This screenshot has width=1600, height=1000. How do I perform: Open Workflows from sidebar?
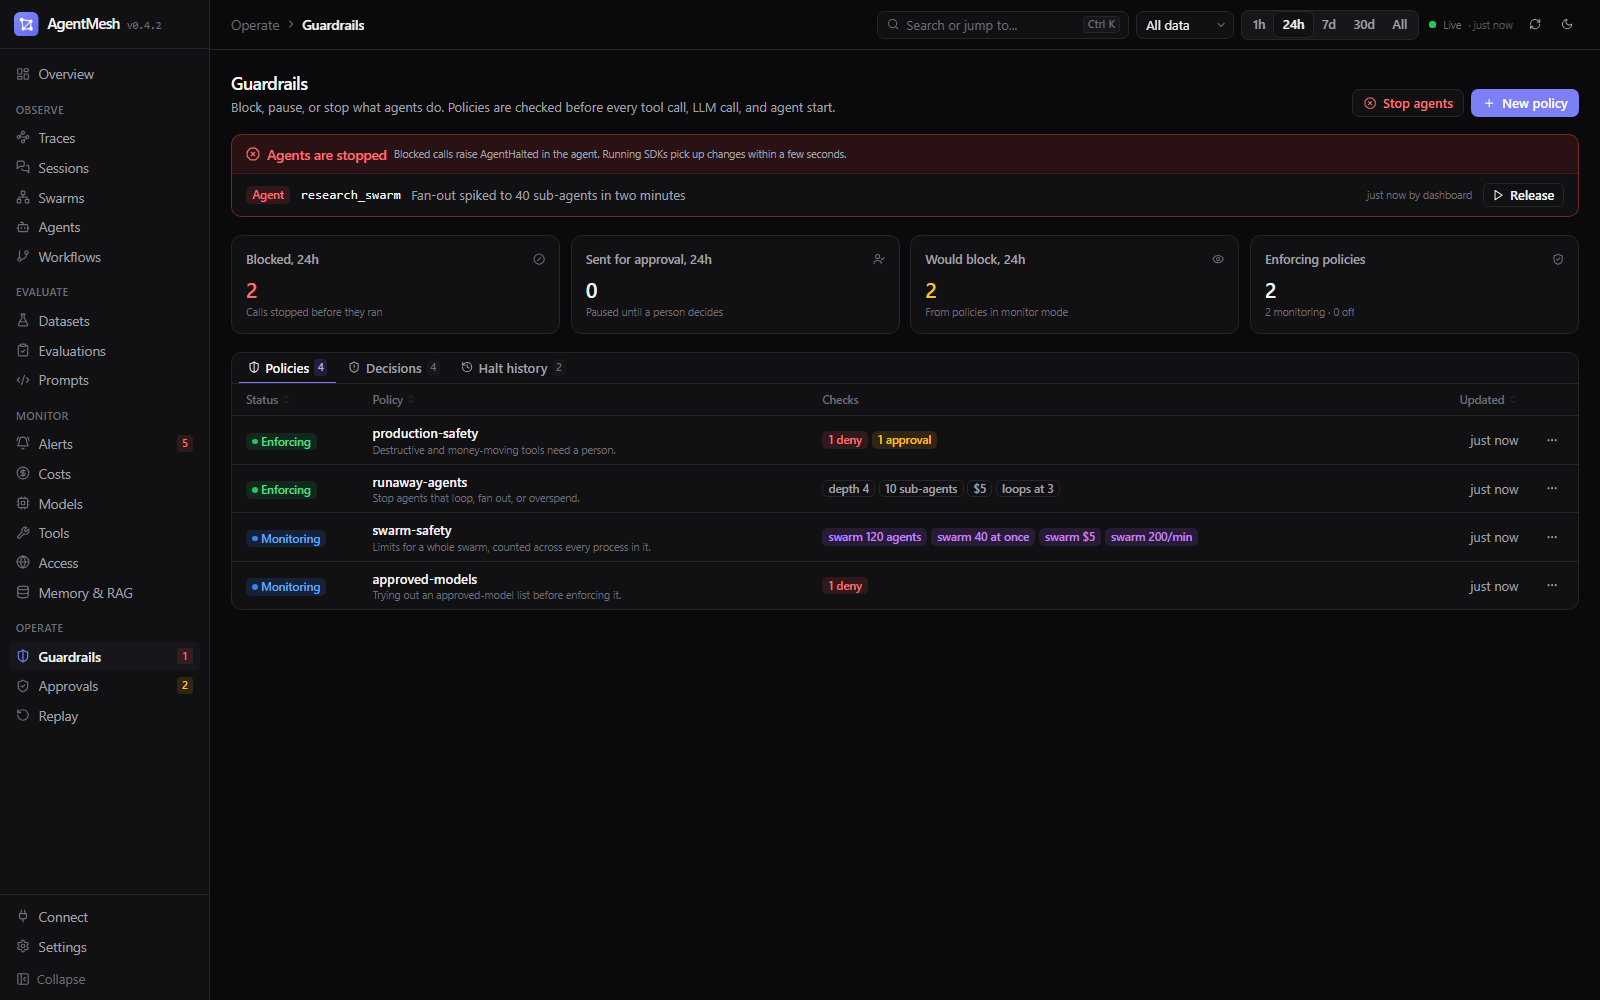104,257
